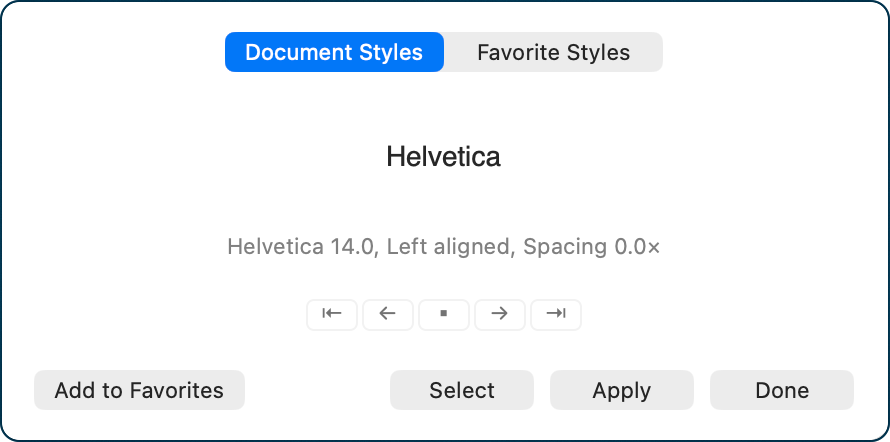Jump to the last style
Viewport: 890px width, 442px height.
[556, 314]
